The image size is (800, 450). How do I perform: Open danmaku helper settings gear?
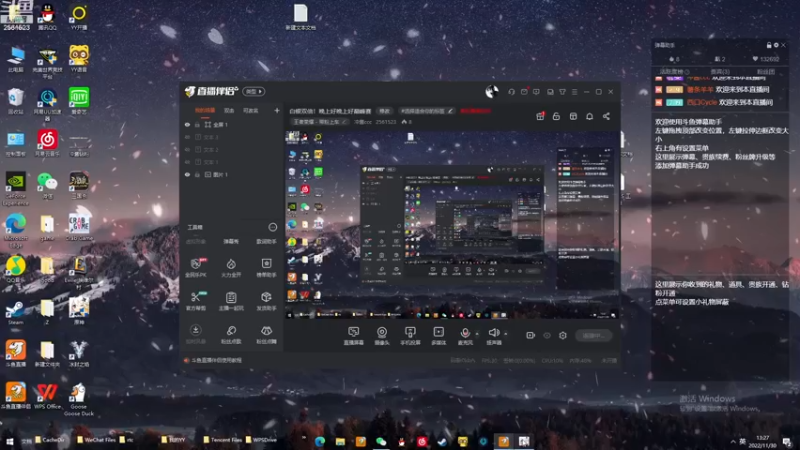(776, 45)
